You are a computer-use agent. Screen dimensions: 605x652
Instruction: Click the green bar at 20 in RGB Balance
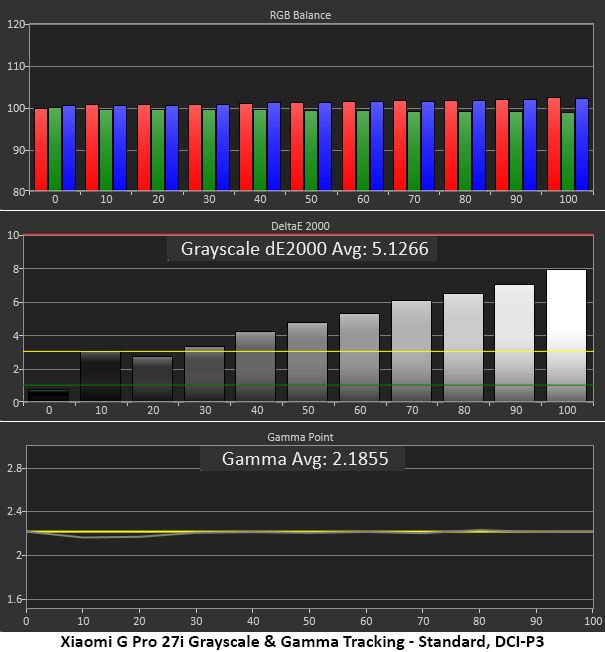[x=158, y=150]
